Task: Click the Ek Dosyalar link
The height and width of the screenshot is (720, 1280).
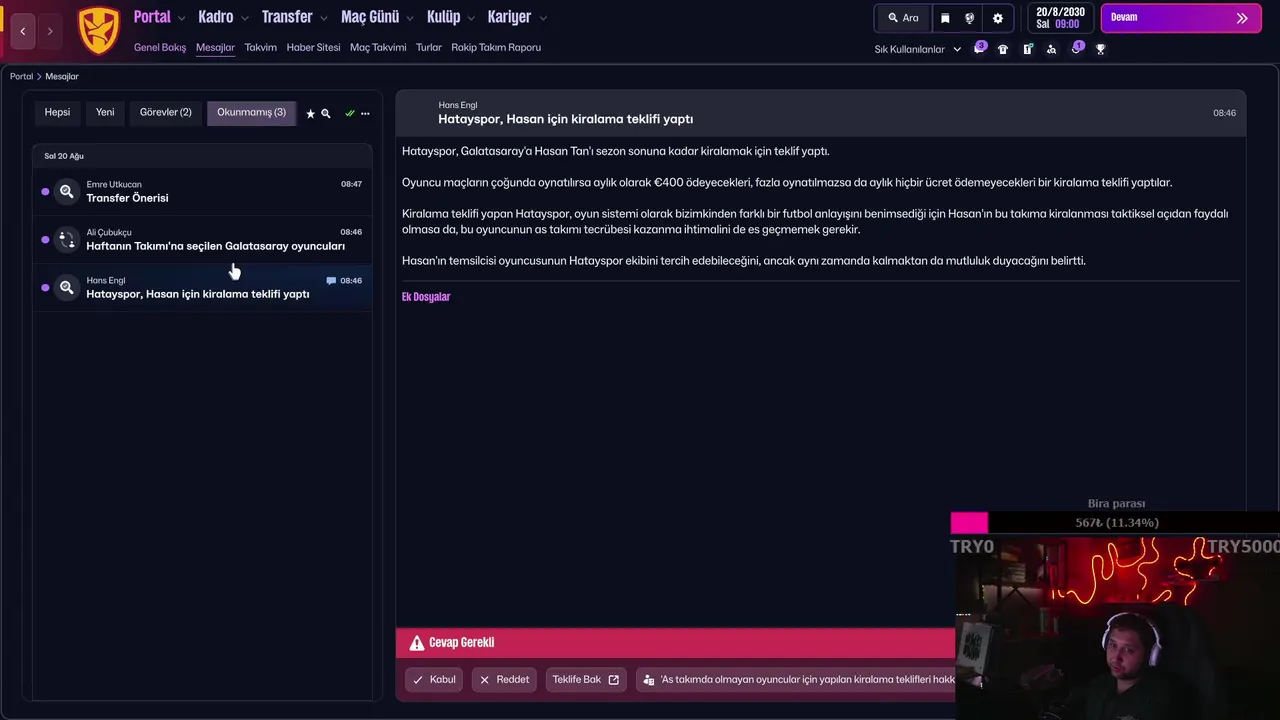Action: point(426,297)
